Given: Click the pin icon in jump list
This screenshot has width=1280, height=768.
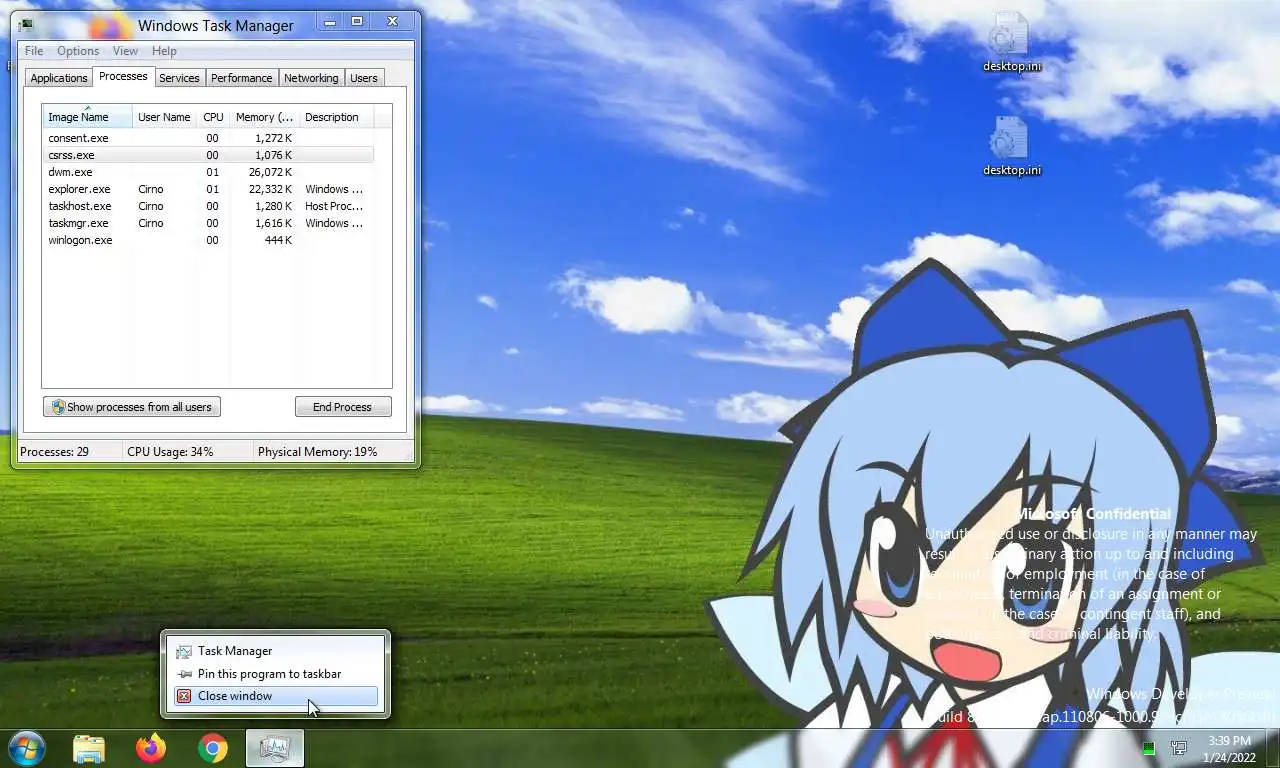Looking at the screenshot, I should tap(184, 674).
